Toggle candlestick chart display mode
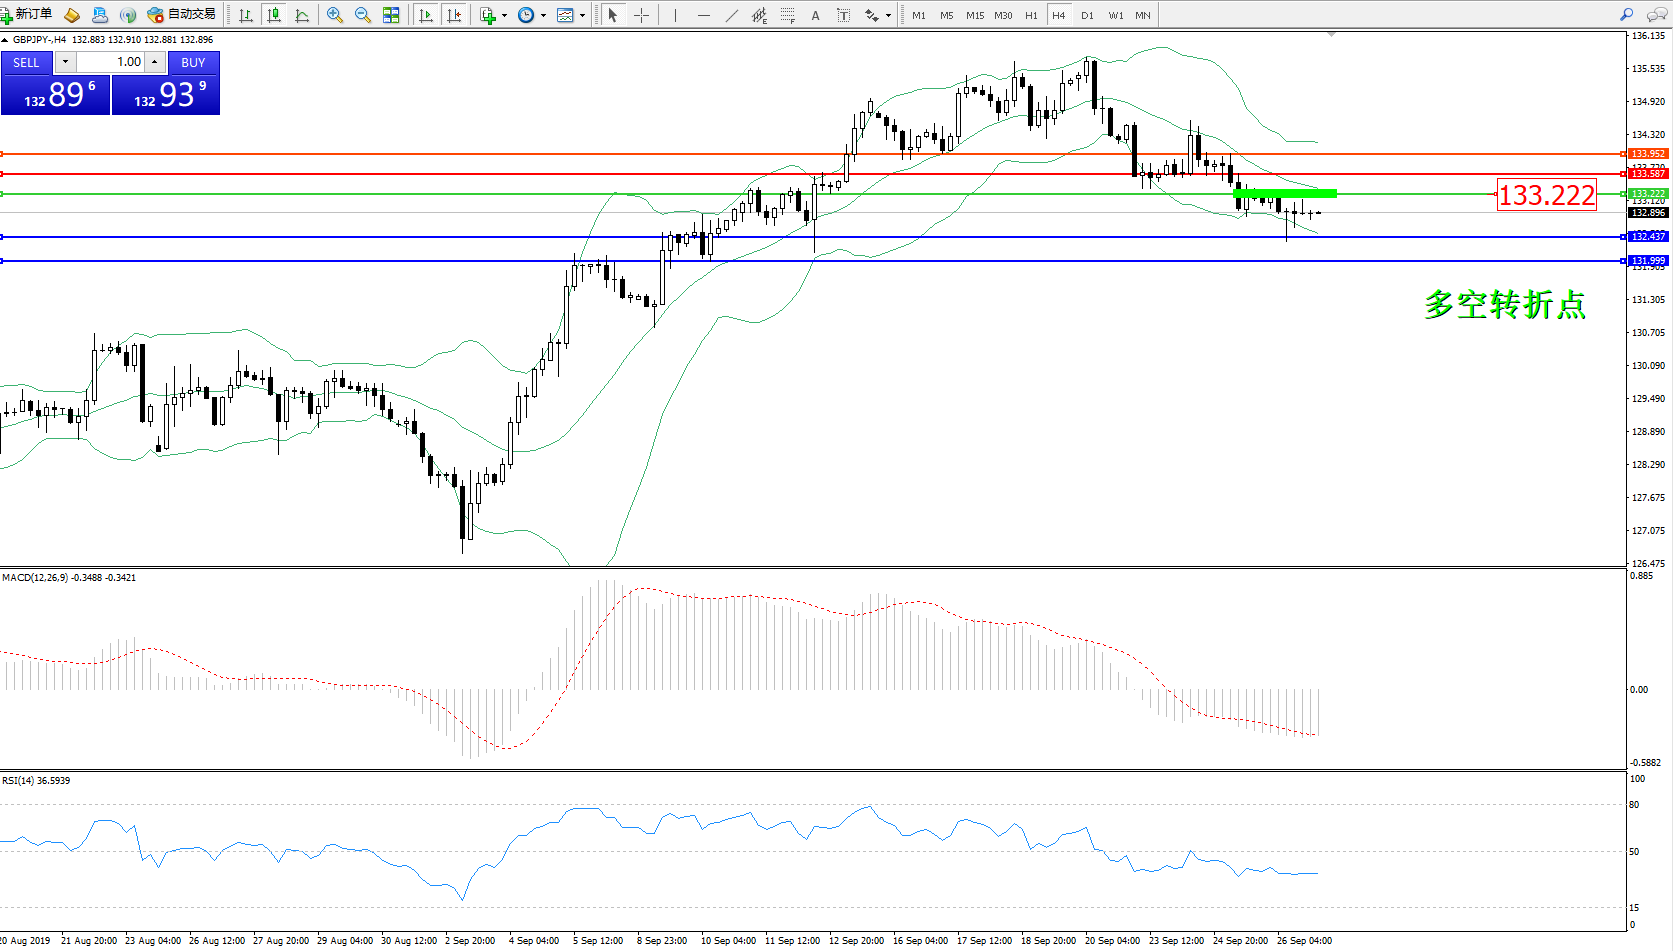1673x951 pixels. [273, 15]
